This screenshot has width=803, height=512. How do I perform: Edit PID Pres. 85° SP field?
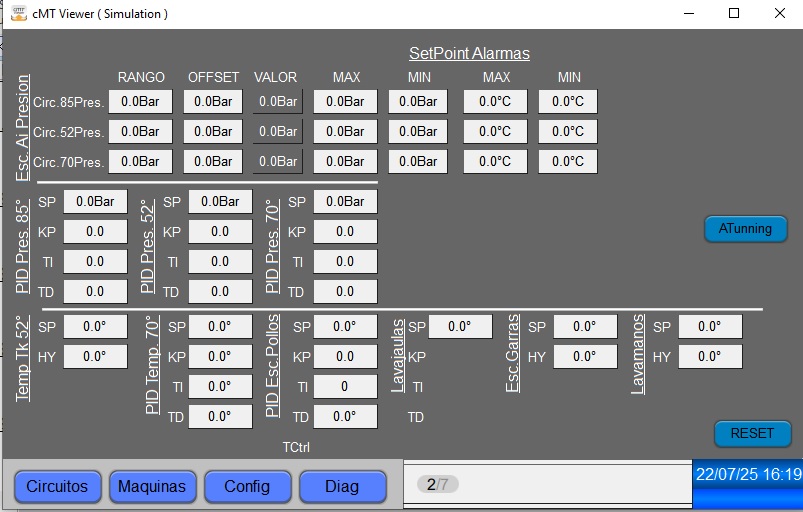[95, 202]
